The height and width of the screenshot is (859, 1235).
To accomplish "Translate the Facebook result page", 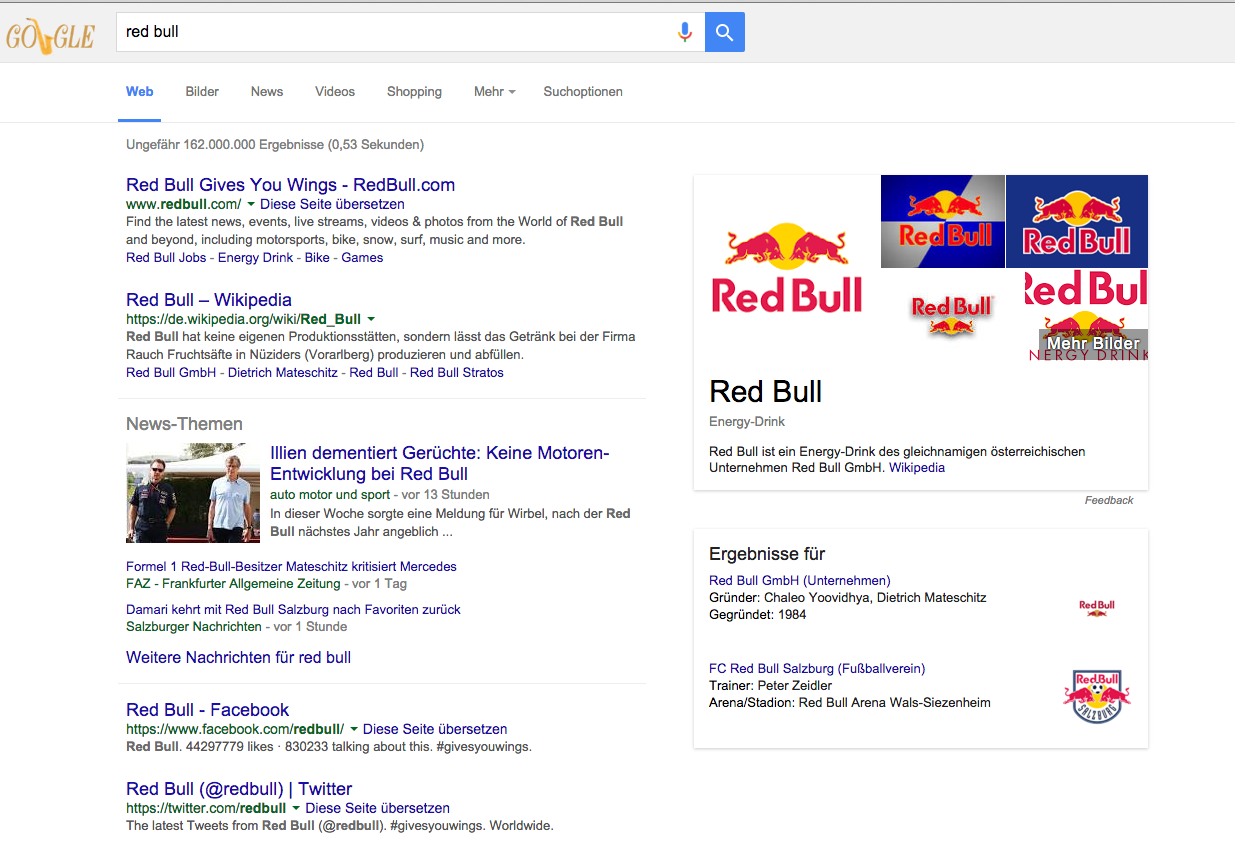I will (x=435, y=729).
